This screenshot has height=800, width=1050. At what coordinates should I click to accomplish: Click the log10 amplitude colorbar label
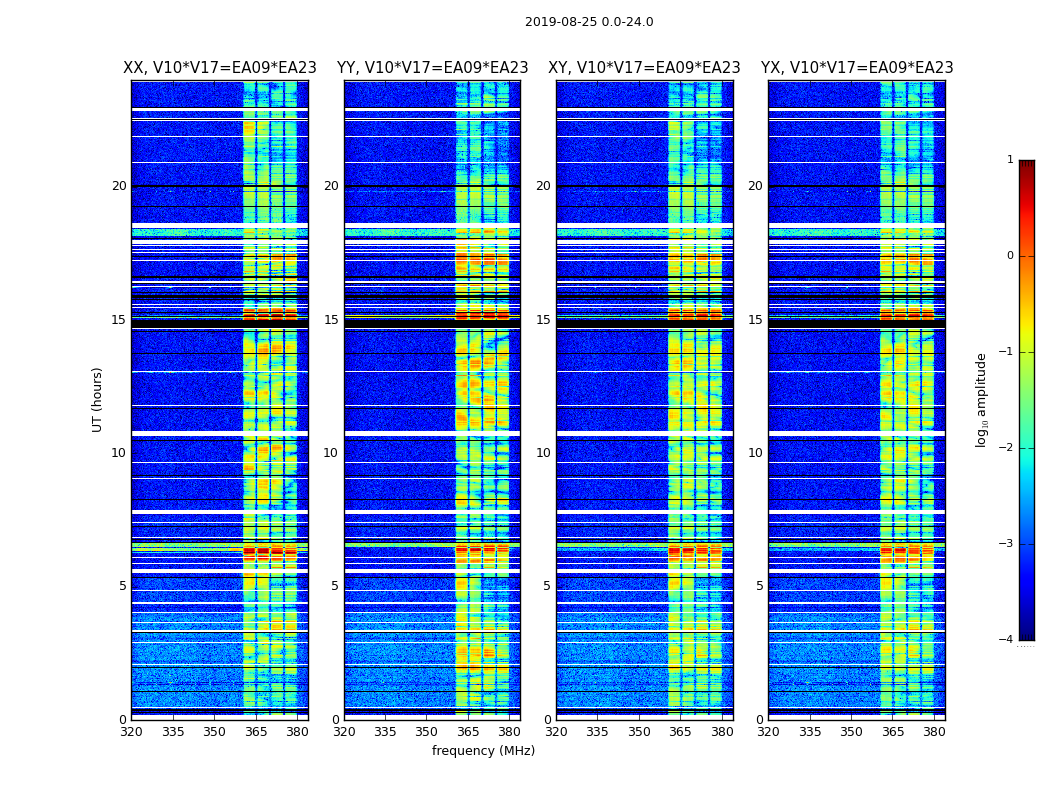pyautogui.click(x=981, y=400)
